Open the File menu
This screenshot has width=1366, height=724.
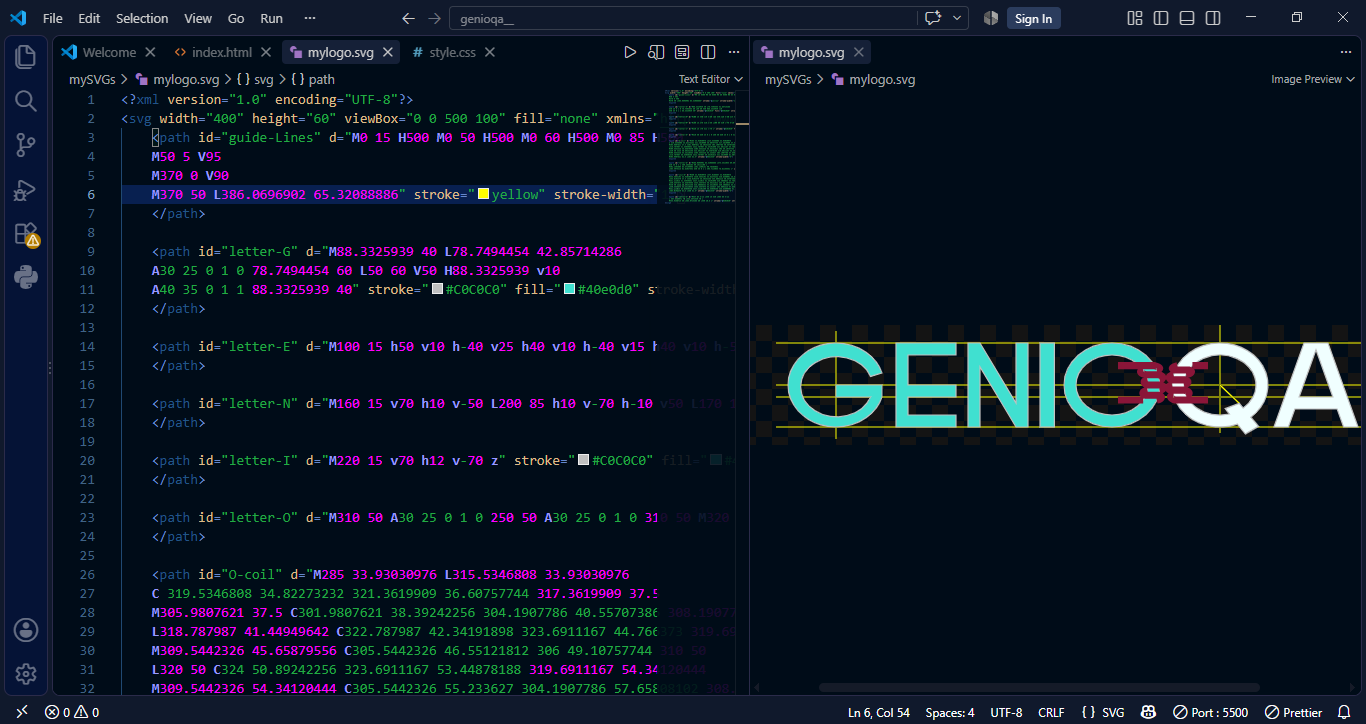[53, 18]
